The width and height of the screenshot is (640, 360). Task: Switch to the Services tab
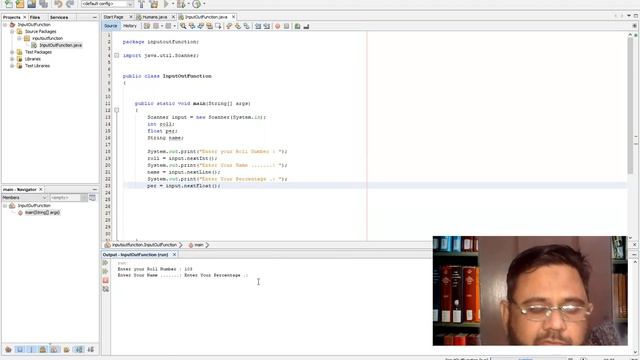[59, 17]
